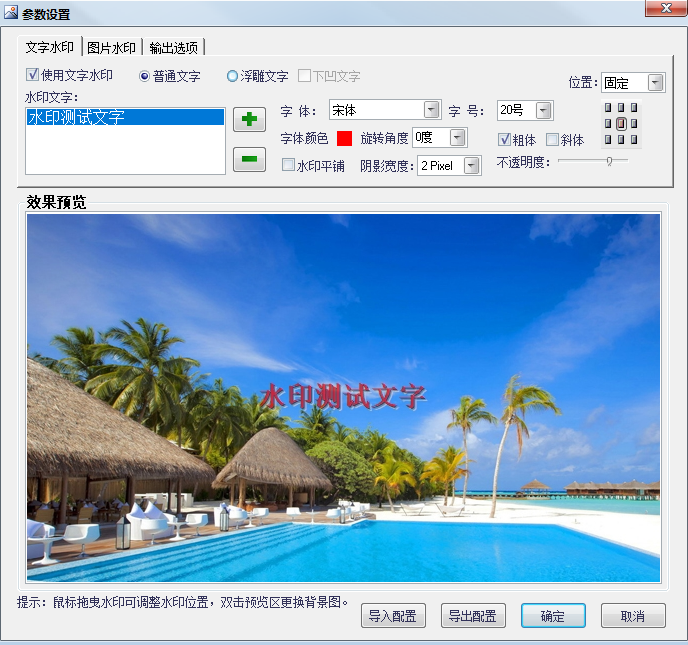Click the green minus remove watermark text button
The height and width of the screenshot is (645, 688).
249,159
